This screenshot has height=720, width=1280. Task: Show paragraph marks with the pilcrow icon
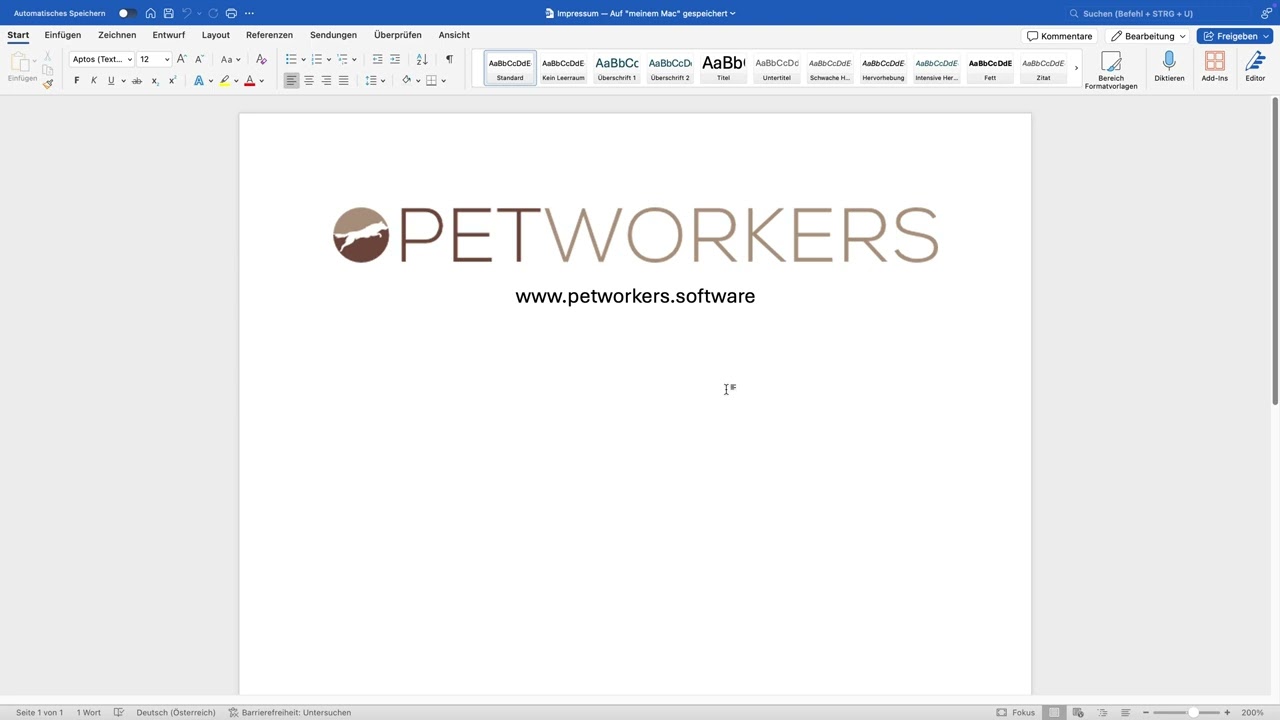(x=449, y=59)
